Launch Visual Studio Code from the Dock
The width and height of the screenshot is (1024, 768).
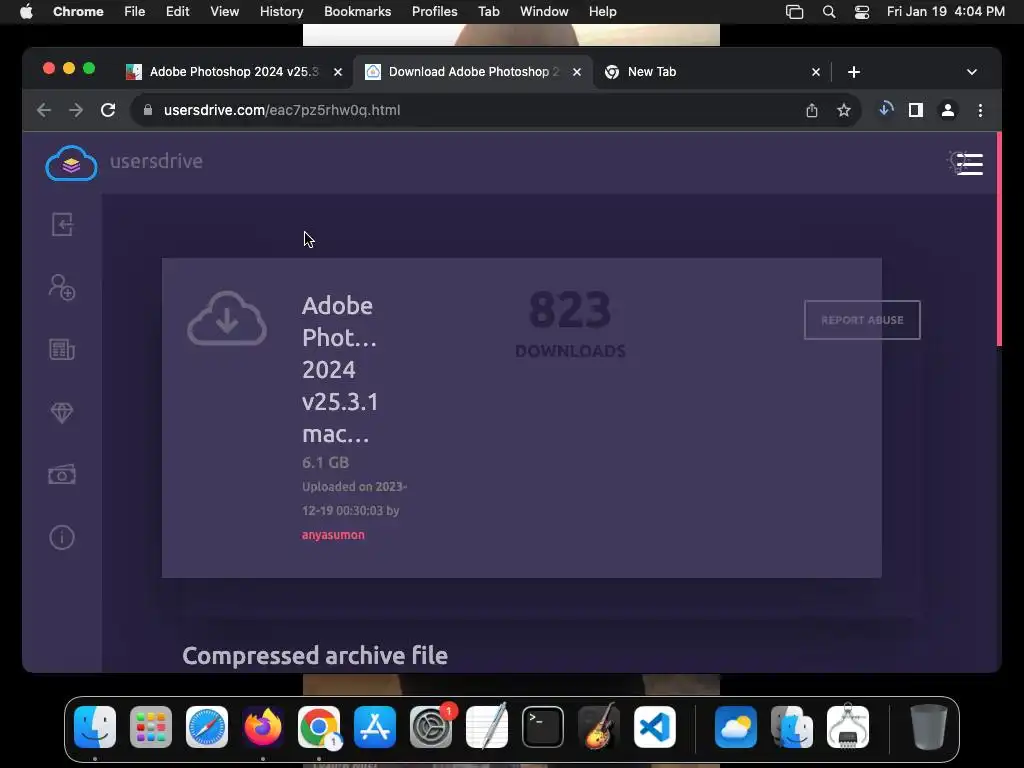tap(654, 727)
